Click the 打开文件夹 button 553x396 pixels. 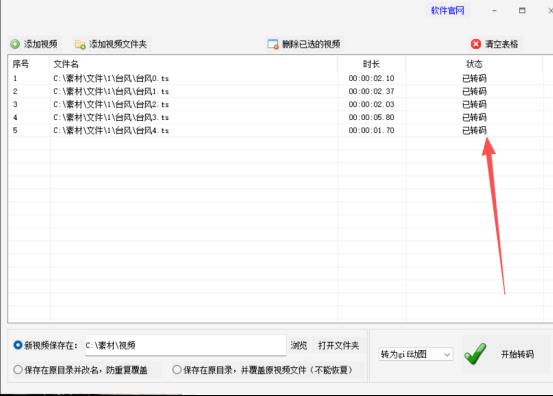(x=339, y=345)
